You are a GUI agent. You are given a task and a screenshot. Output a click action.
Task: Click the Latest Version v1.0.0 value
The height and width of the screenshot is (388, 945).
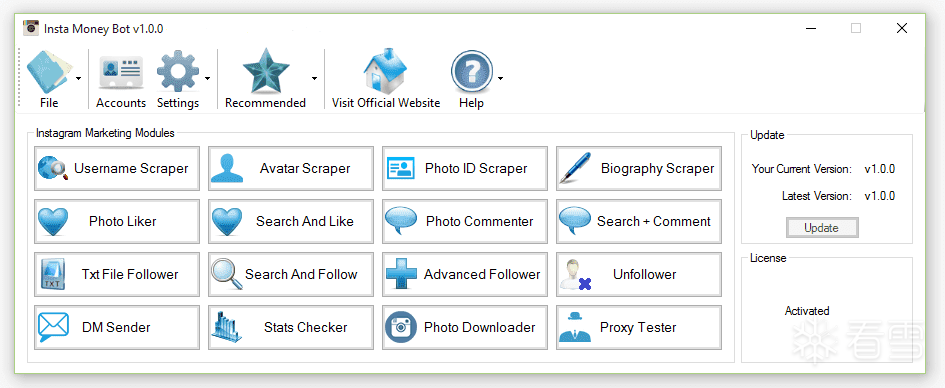click(x=879, y=196)
